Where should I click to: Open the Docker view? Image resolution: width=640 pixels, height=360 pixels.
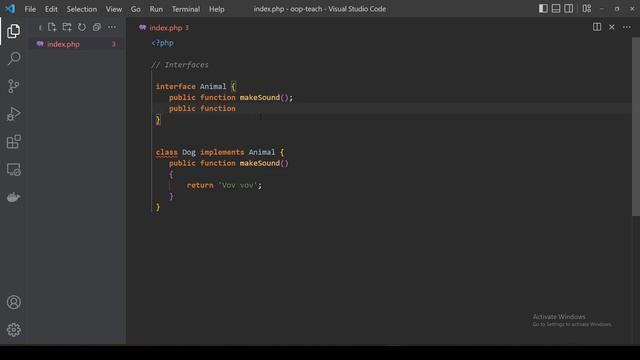13,197
